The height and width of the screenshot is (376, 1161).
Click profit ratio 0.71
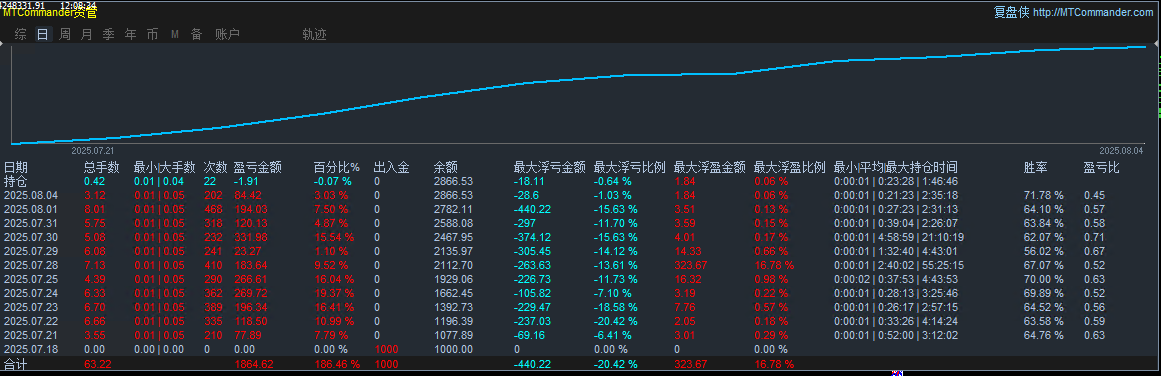point(1094,237)
